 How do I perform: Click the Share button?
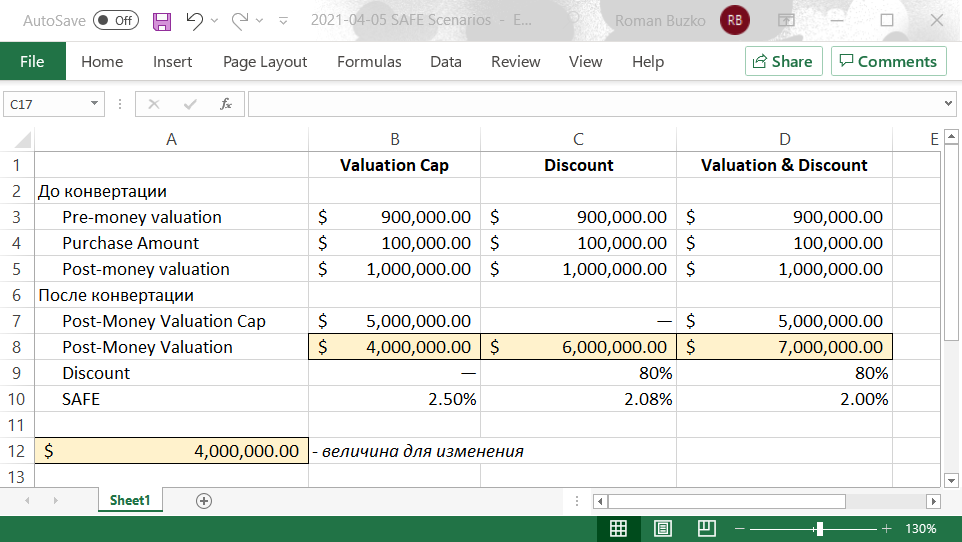(x=783, y=62)
